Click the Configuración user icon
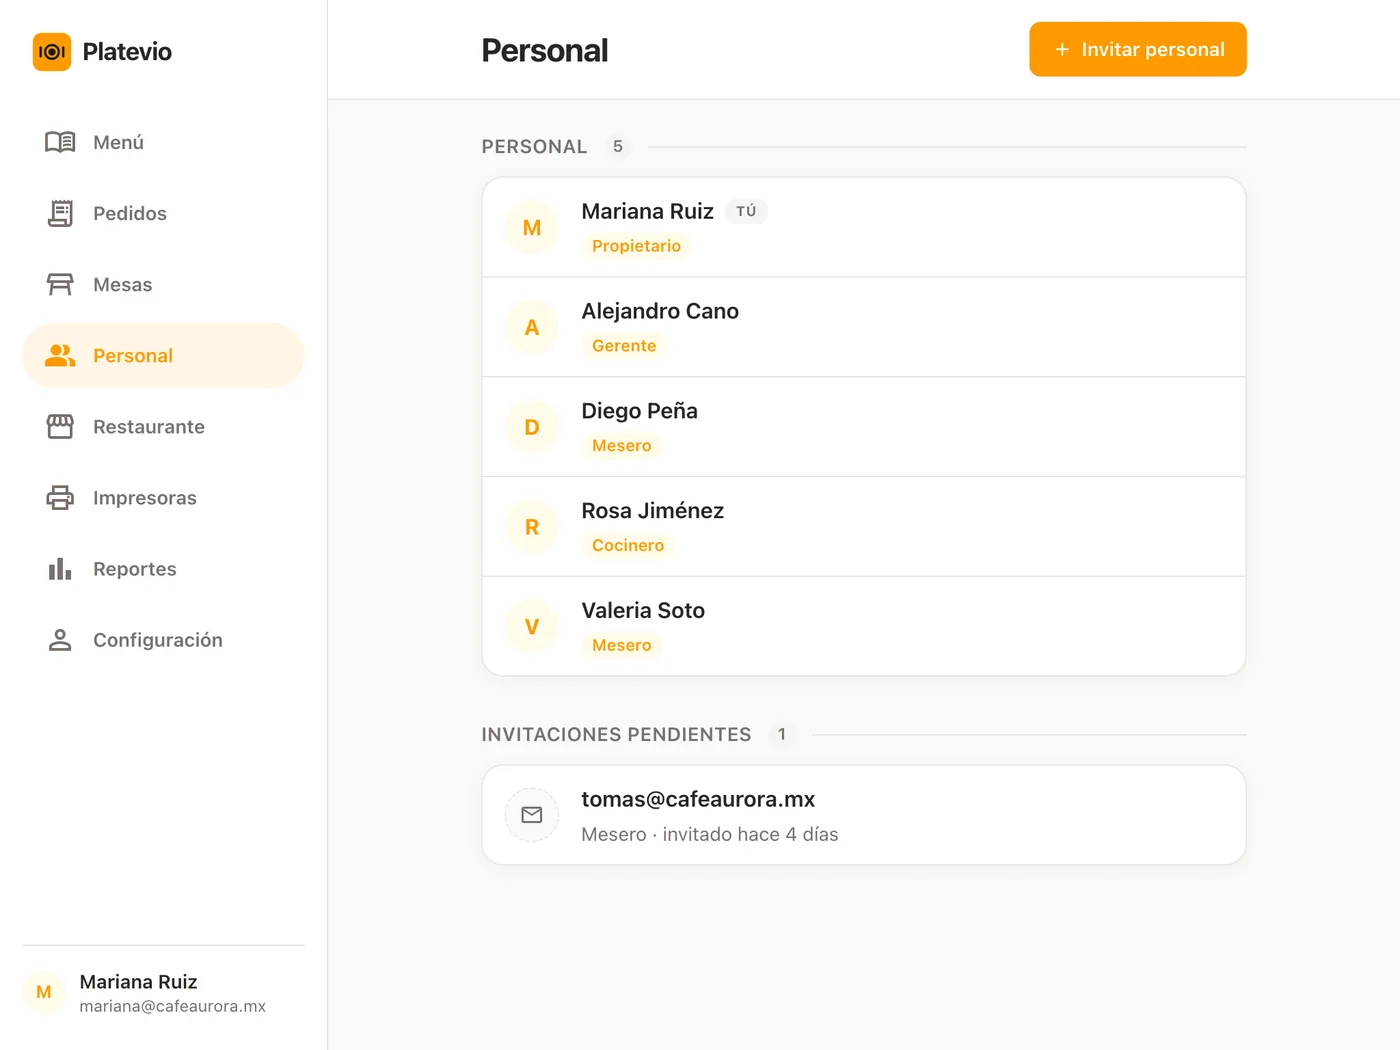This screenshot has height=1050, width=1400. point(60,640)
